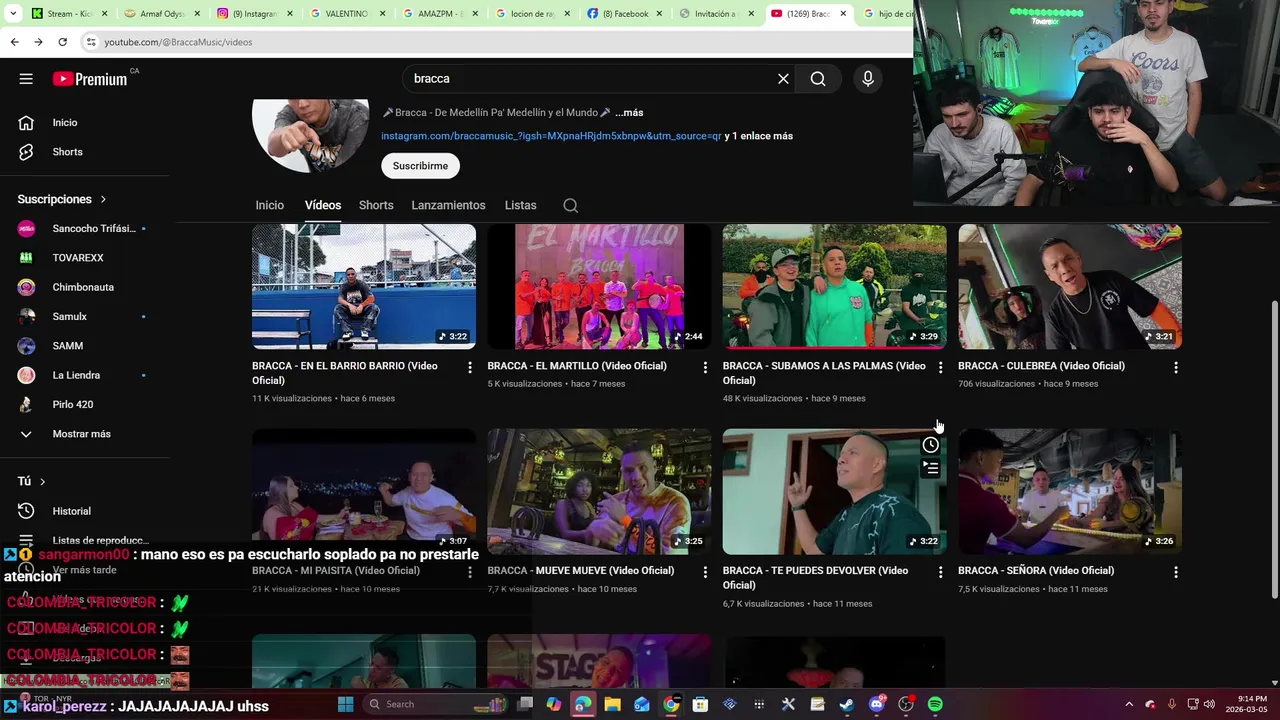Open options menu for SEÑORA video
The width and height of the screenshot is (1280, 720).
point(1175,572)
